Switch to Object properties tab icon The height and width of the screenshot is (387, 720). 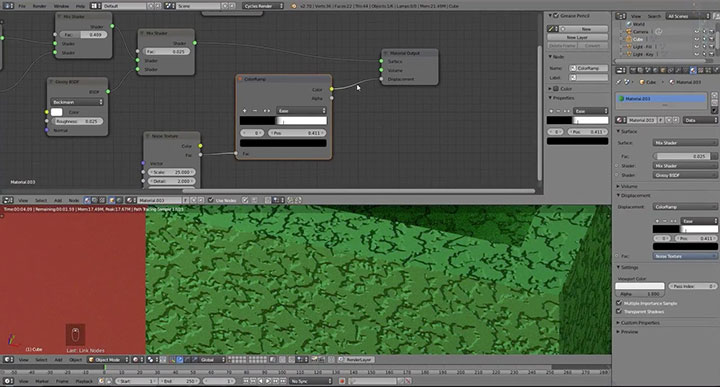[663, 70]
